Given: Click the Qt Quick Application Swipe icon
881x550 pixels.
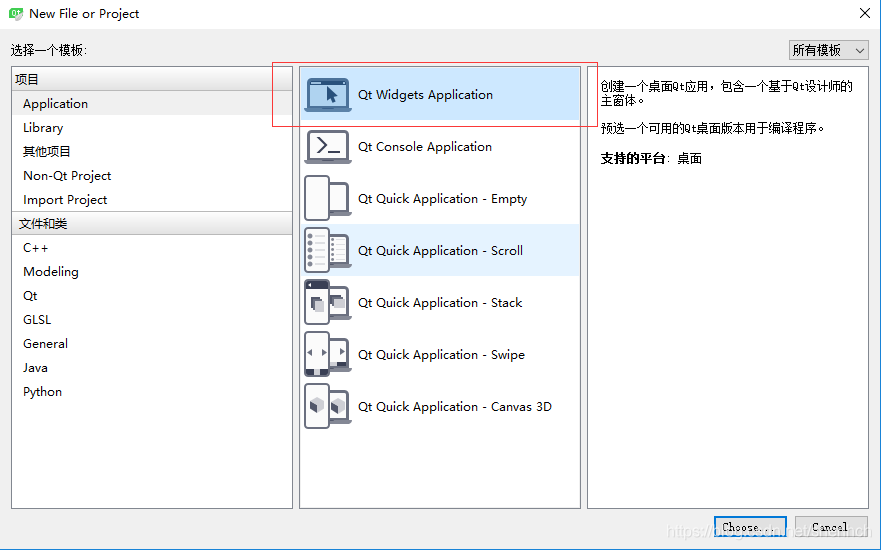Looking at the screenshot, I should click(328, 354).
